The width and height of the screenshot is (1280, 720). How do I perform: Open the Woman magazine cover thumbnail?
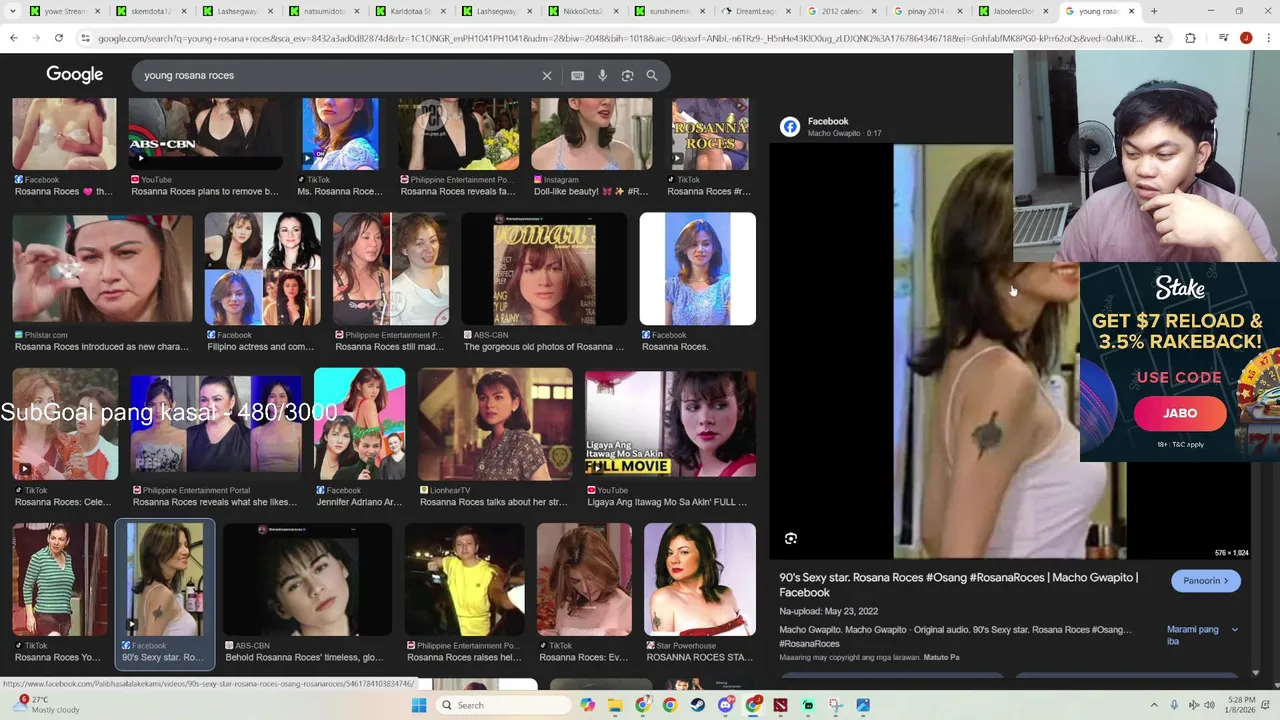click(x=544, y=268)
